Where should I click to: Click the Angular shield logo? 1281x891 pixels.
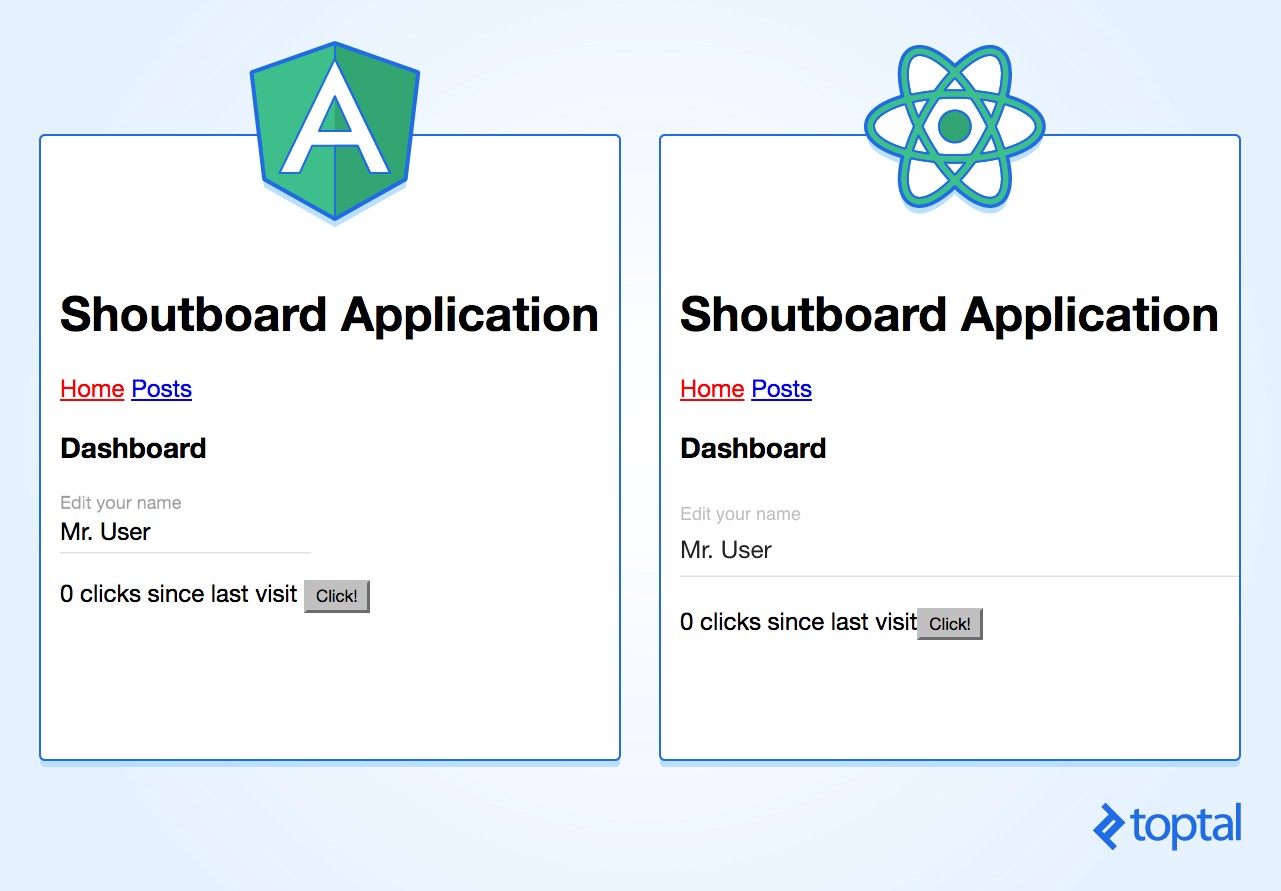point(335,131)
